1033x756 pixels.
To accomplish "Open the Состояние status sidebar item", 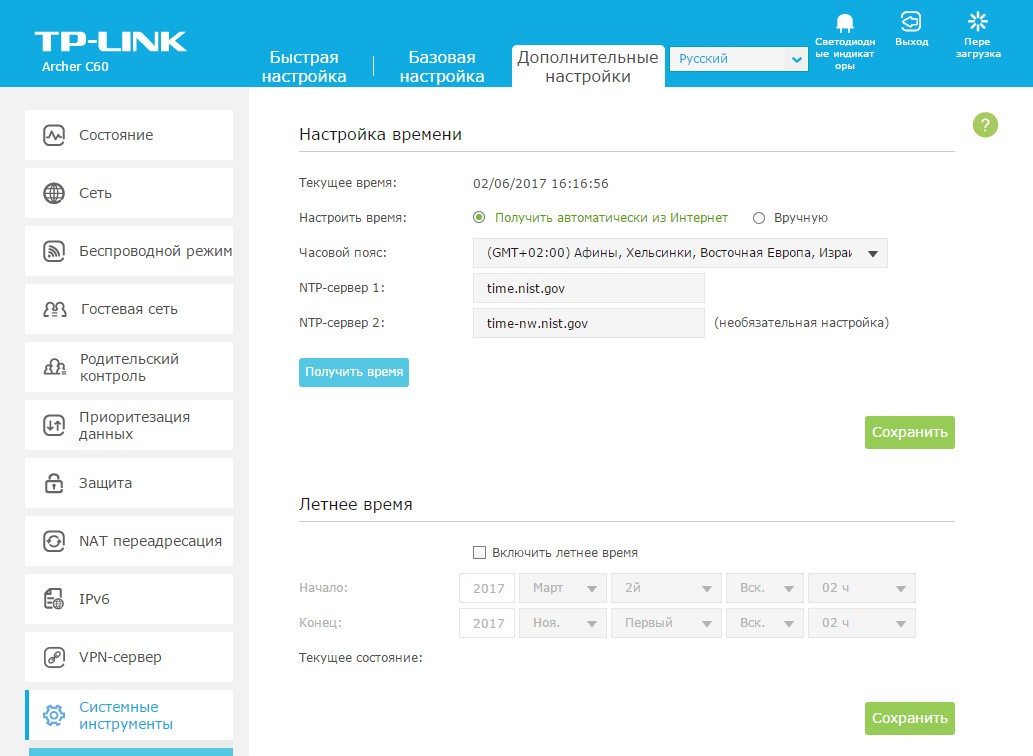I will pyautogui.click(x=129, y=135).
